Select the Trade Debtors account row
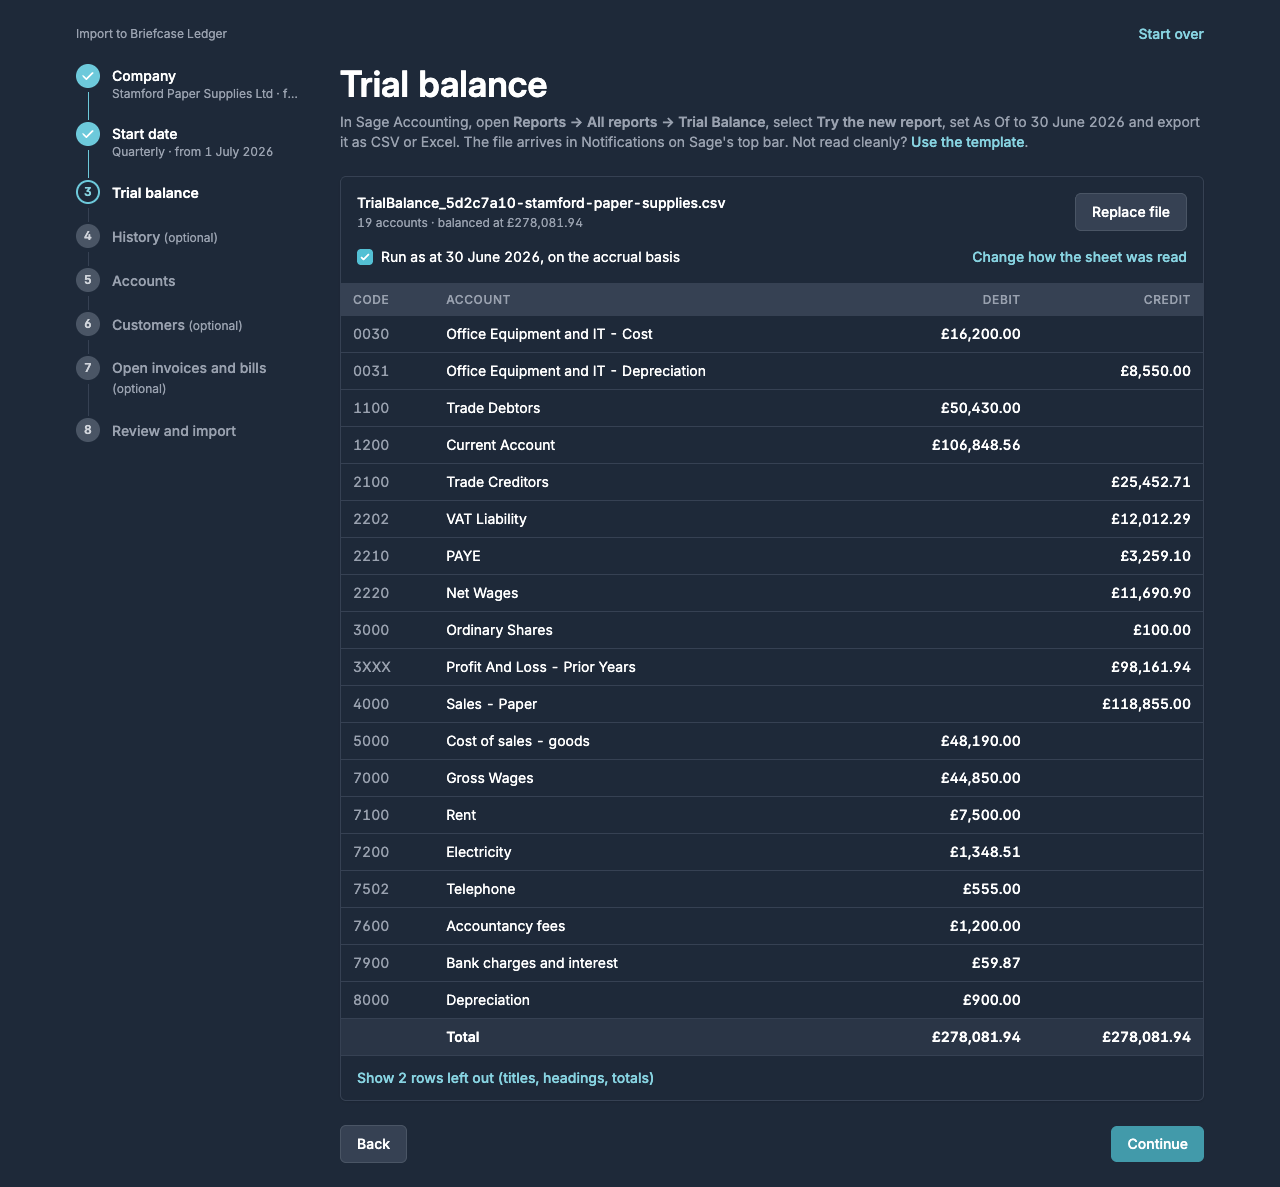The image size is (1280, 1187). 772,408
